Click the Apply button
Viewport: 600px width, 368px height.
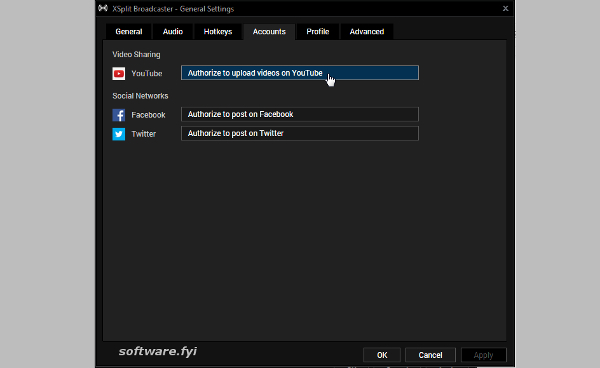tap(484, 355)
